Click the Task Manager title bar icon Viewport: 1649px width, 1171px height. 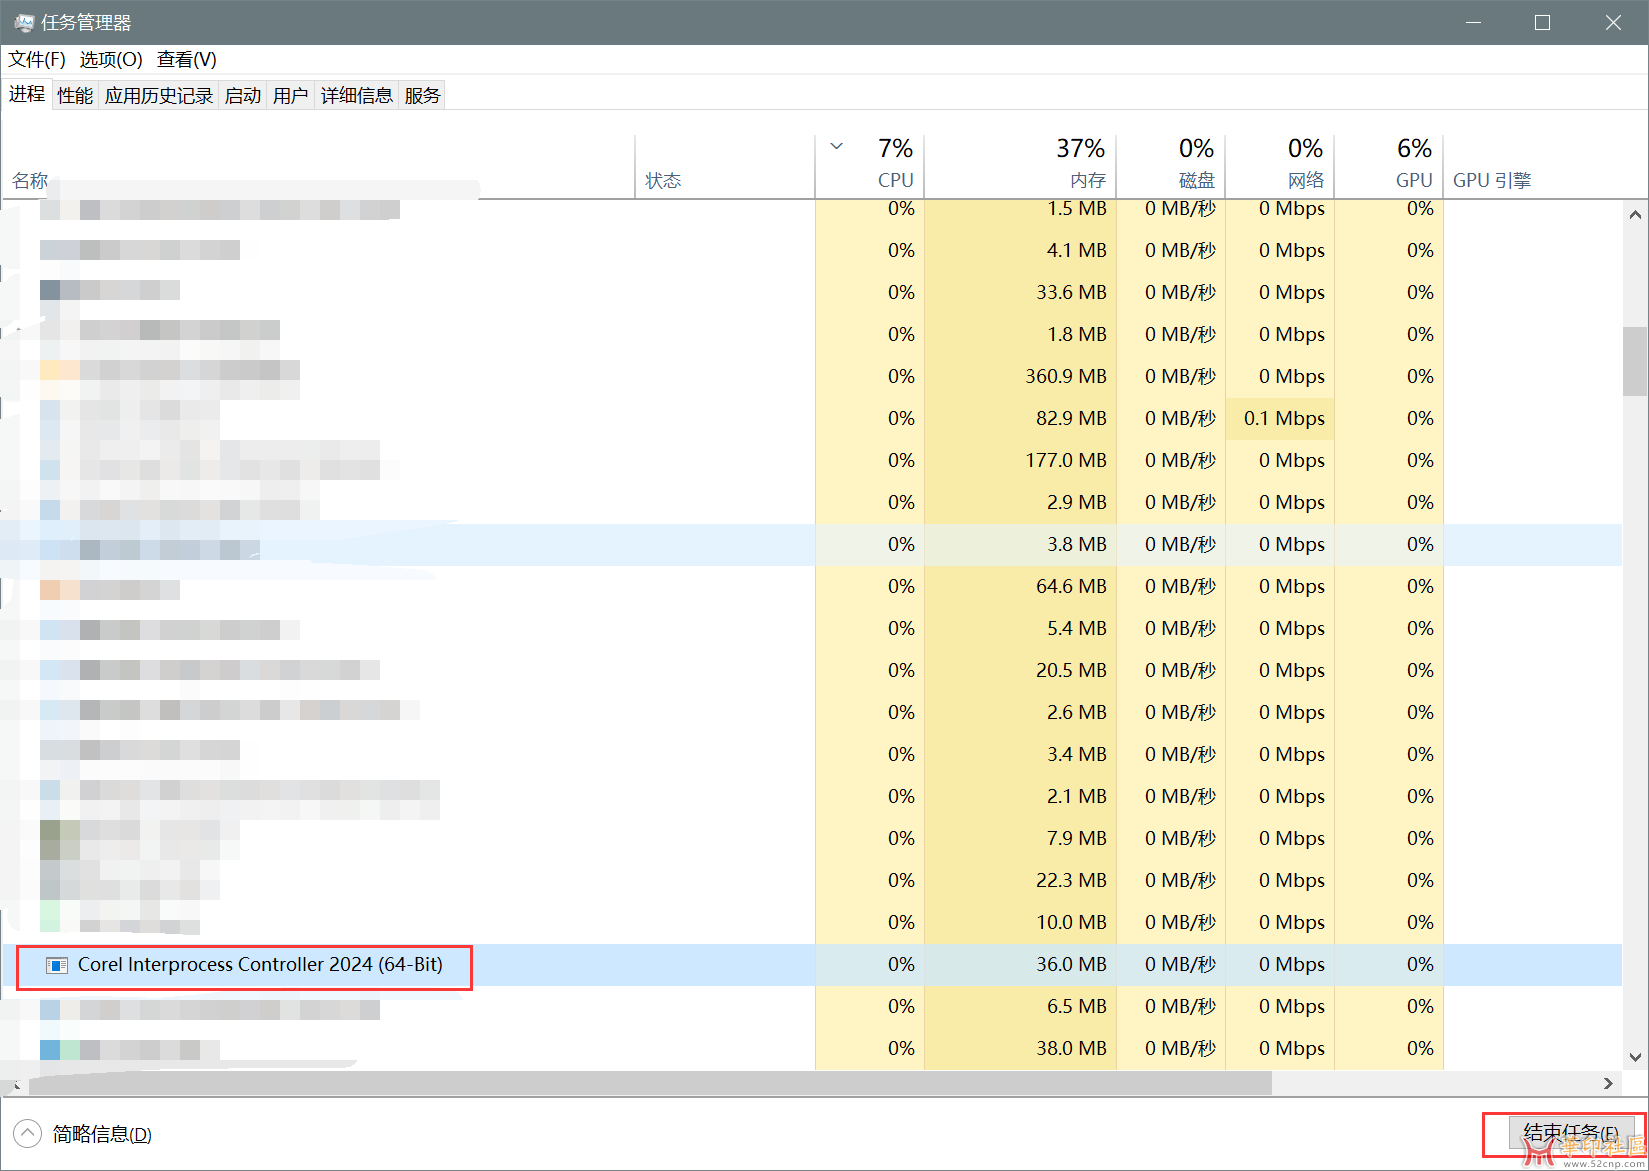[24, 22]
